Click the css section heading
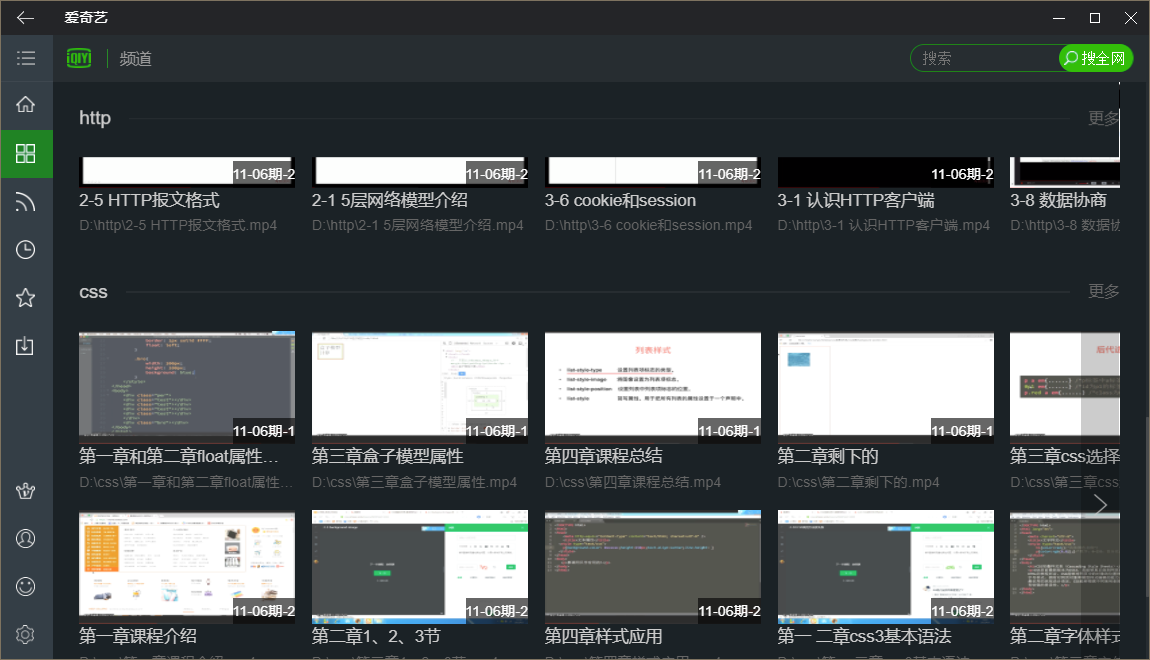 (x=93, y=292)
